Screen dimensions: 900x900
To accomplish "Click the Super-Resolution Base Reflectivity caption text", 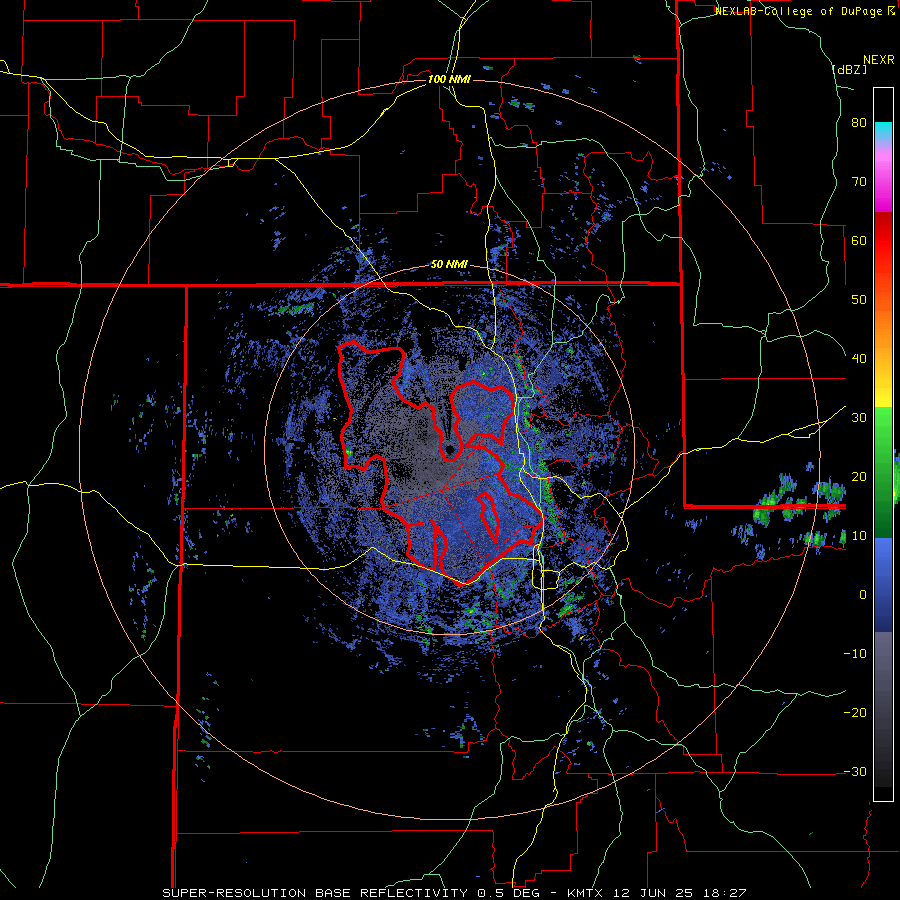I will pos(454,893).
